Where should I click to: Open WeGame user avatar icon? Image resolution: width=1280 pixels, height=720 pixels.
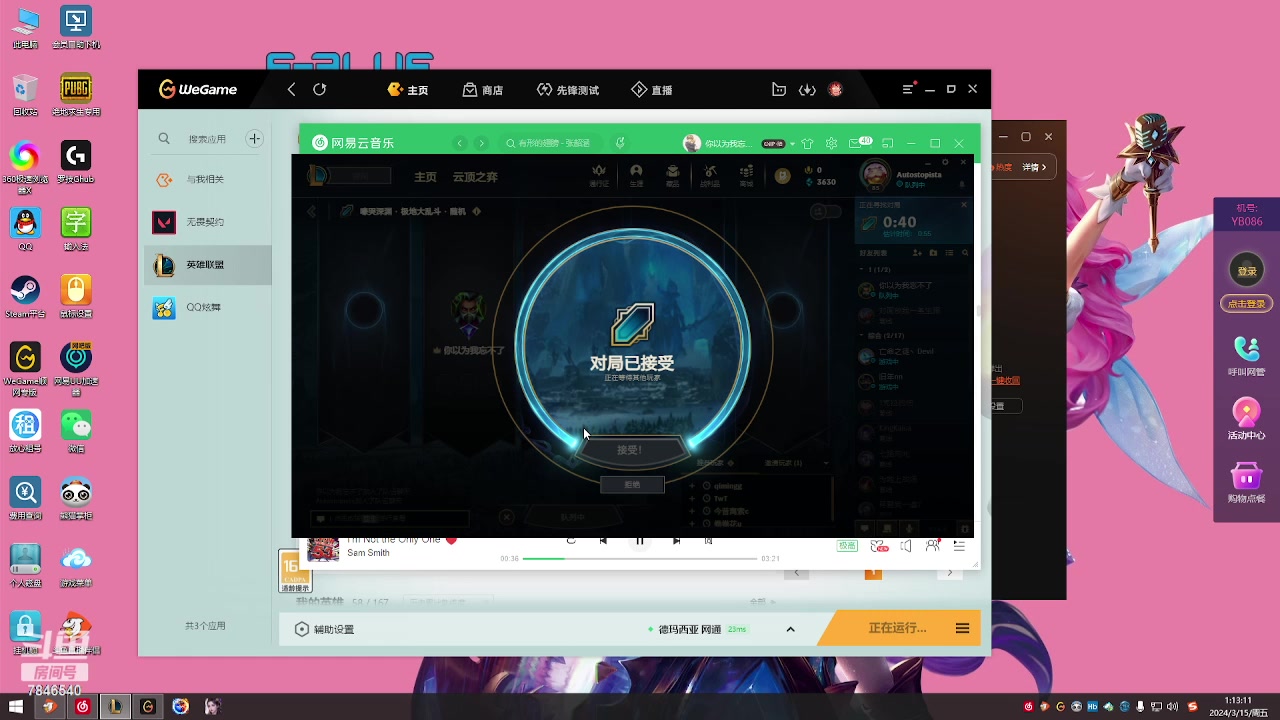(835, 90)
